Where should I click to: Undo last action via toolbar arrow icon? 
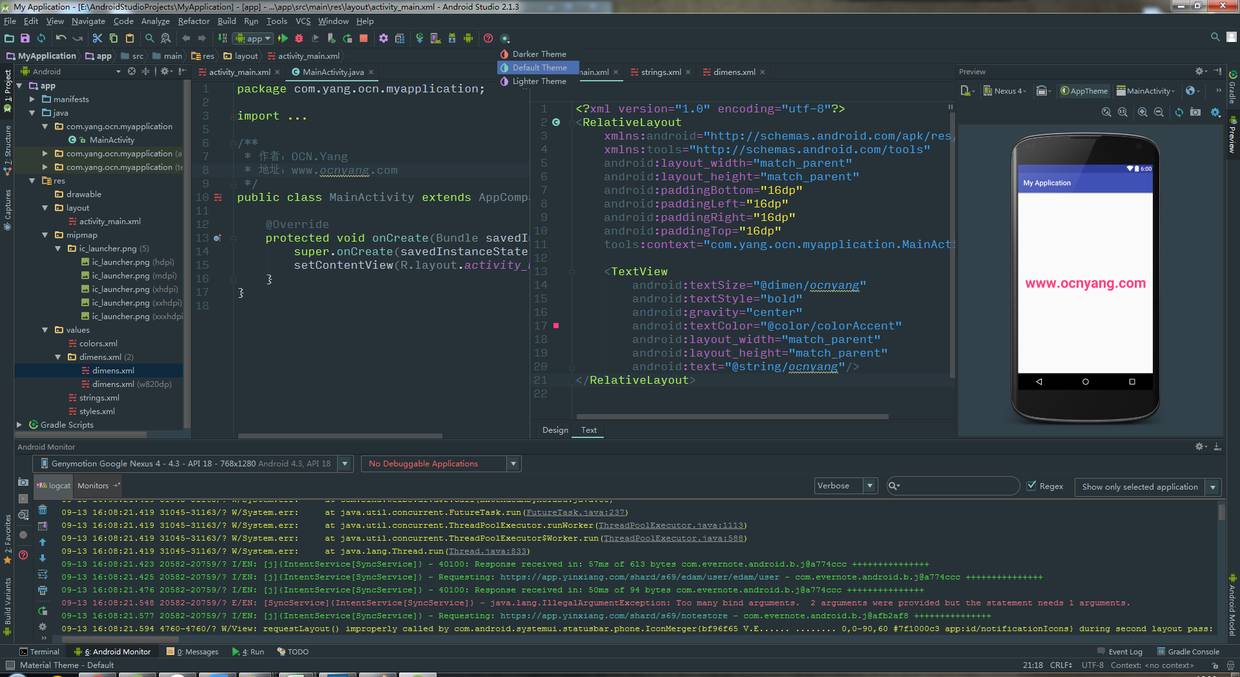point(62,38)
